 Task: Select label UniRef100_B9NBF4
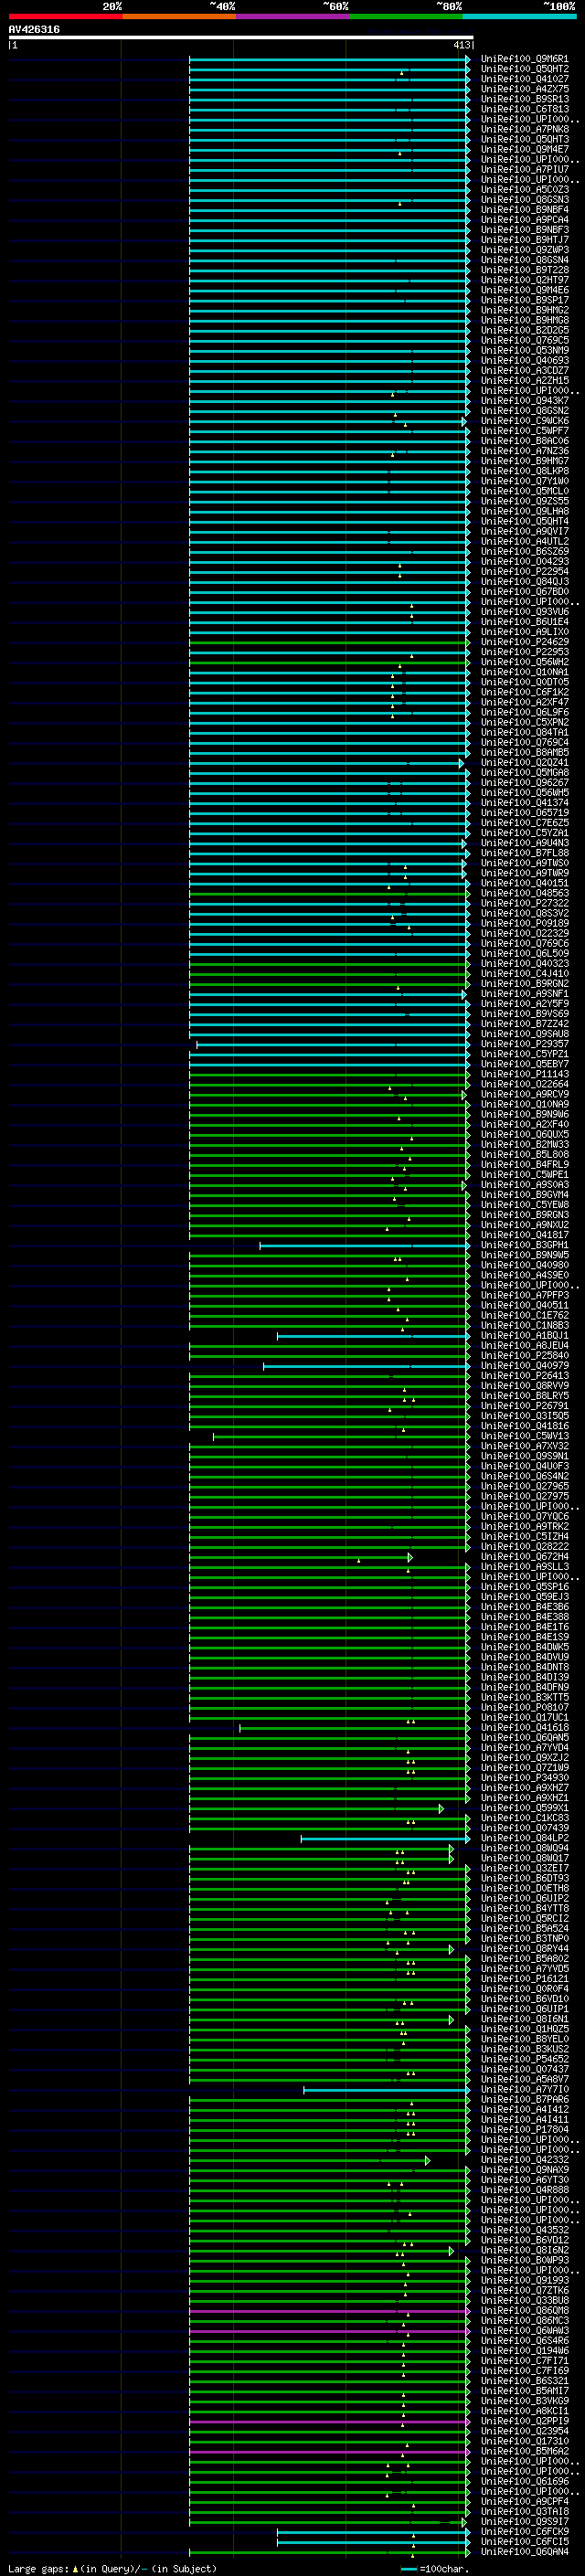pyautogui.click(x=524, y=210)
